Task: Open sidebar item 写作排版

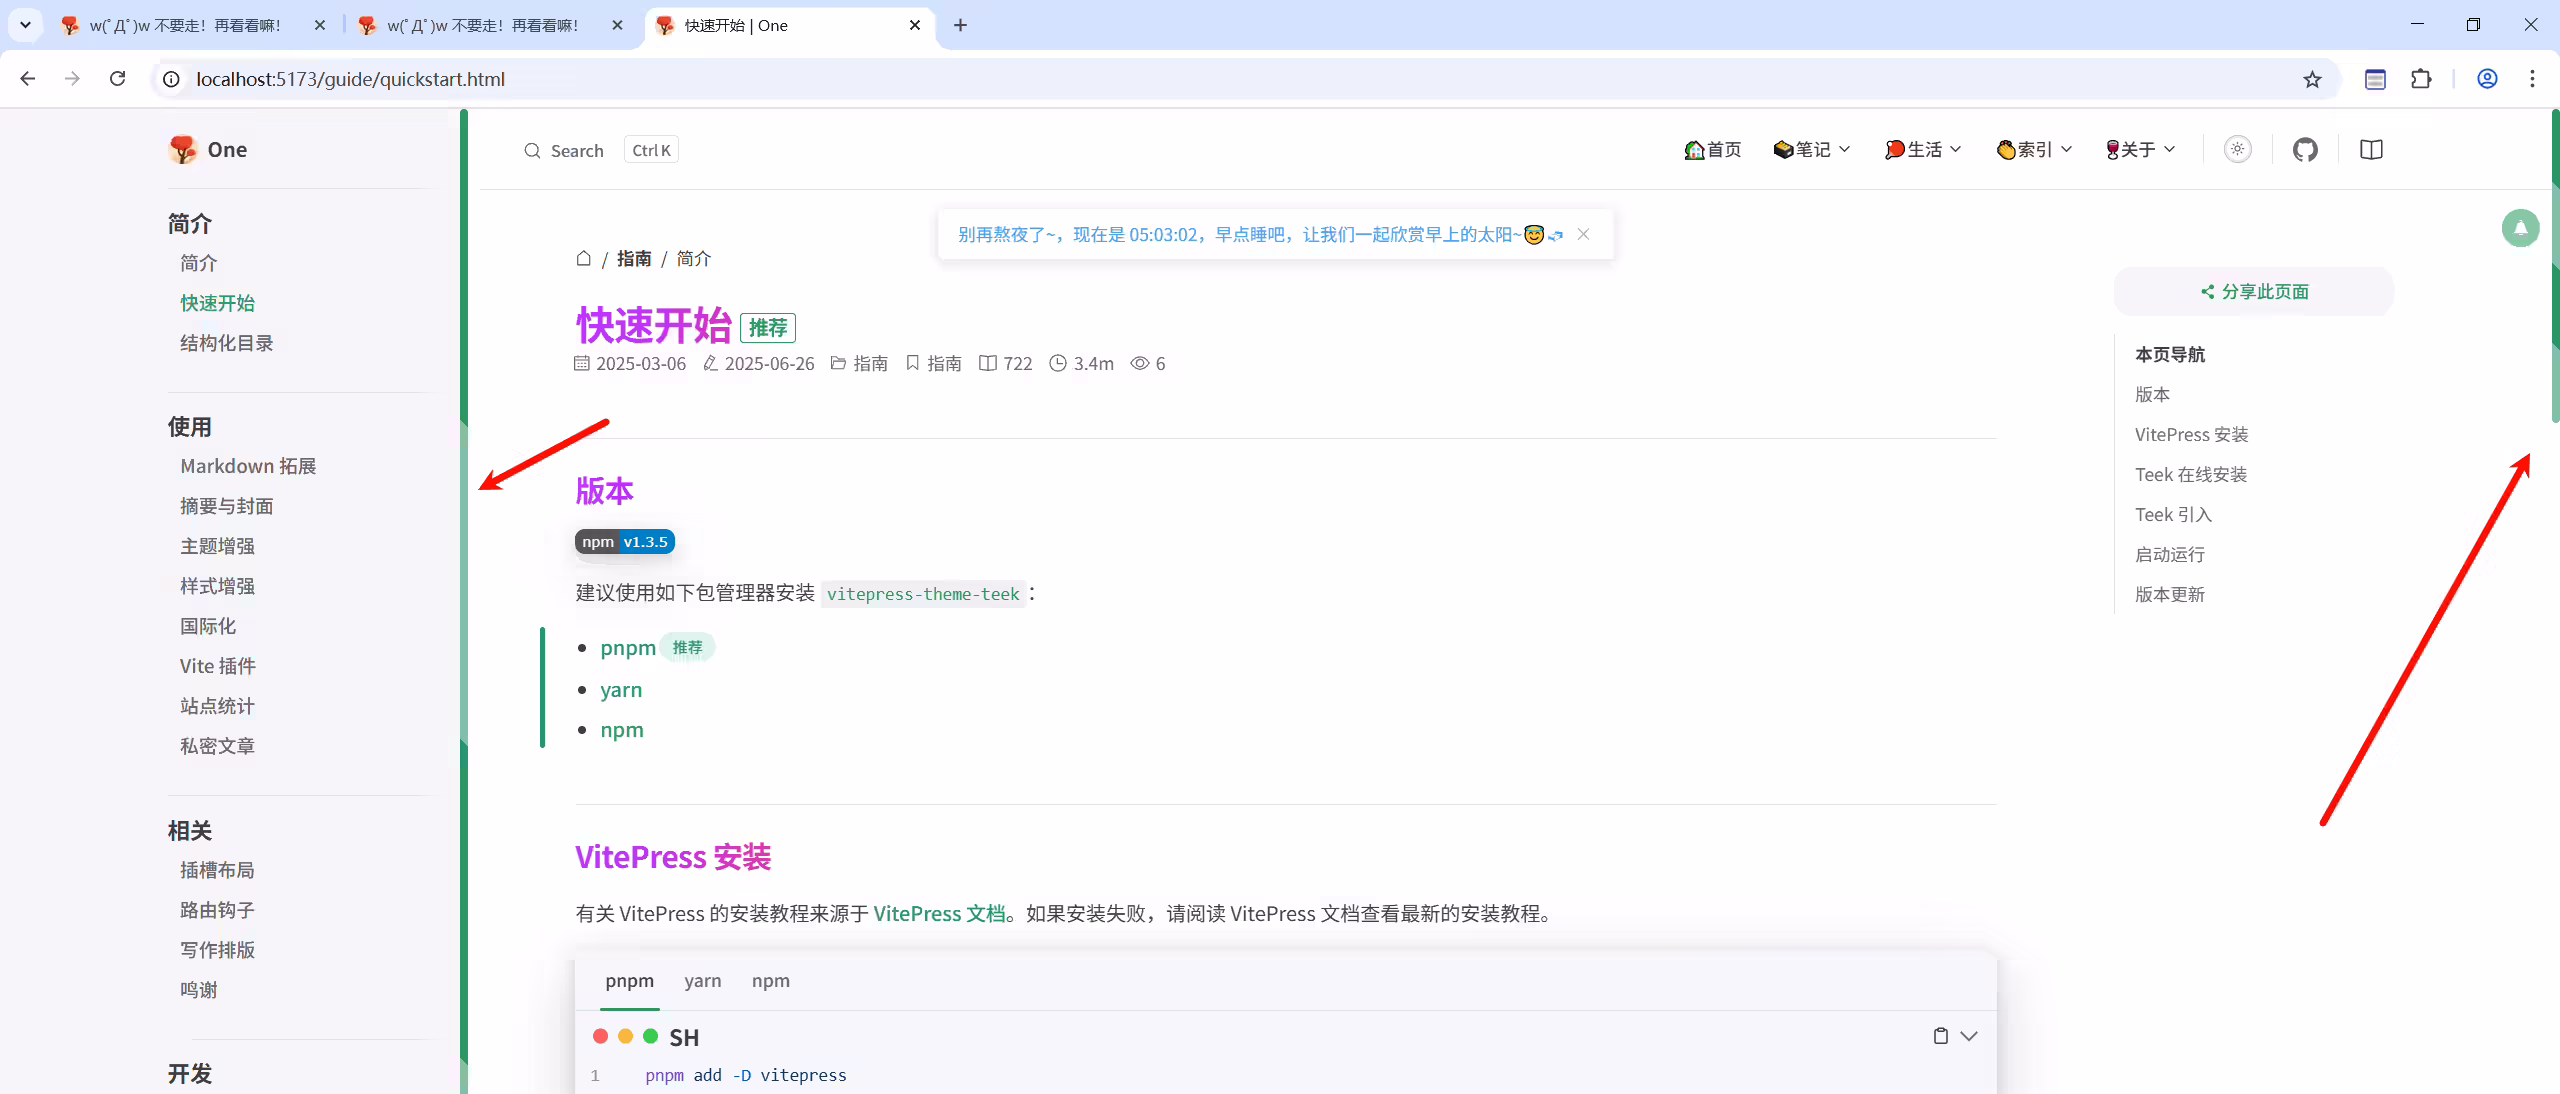Action: click(x=217, y=950)
